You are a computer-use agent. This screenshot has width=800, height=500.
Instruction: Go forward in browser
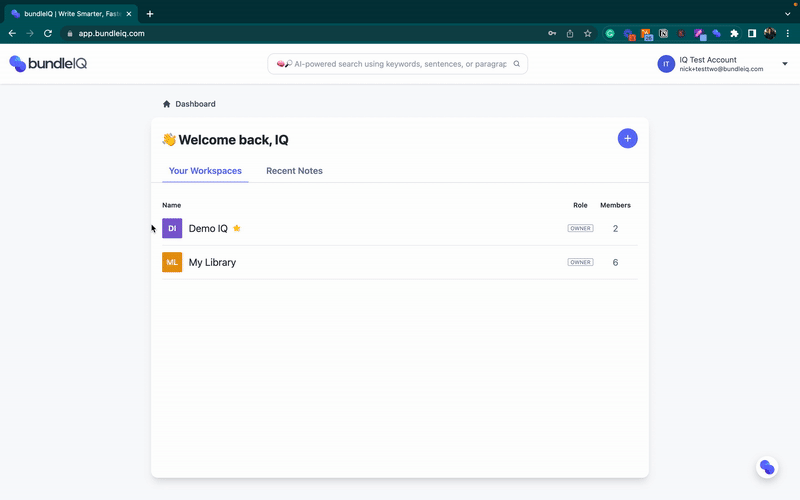click(30, 34)
